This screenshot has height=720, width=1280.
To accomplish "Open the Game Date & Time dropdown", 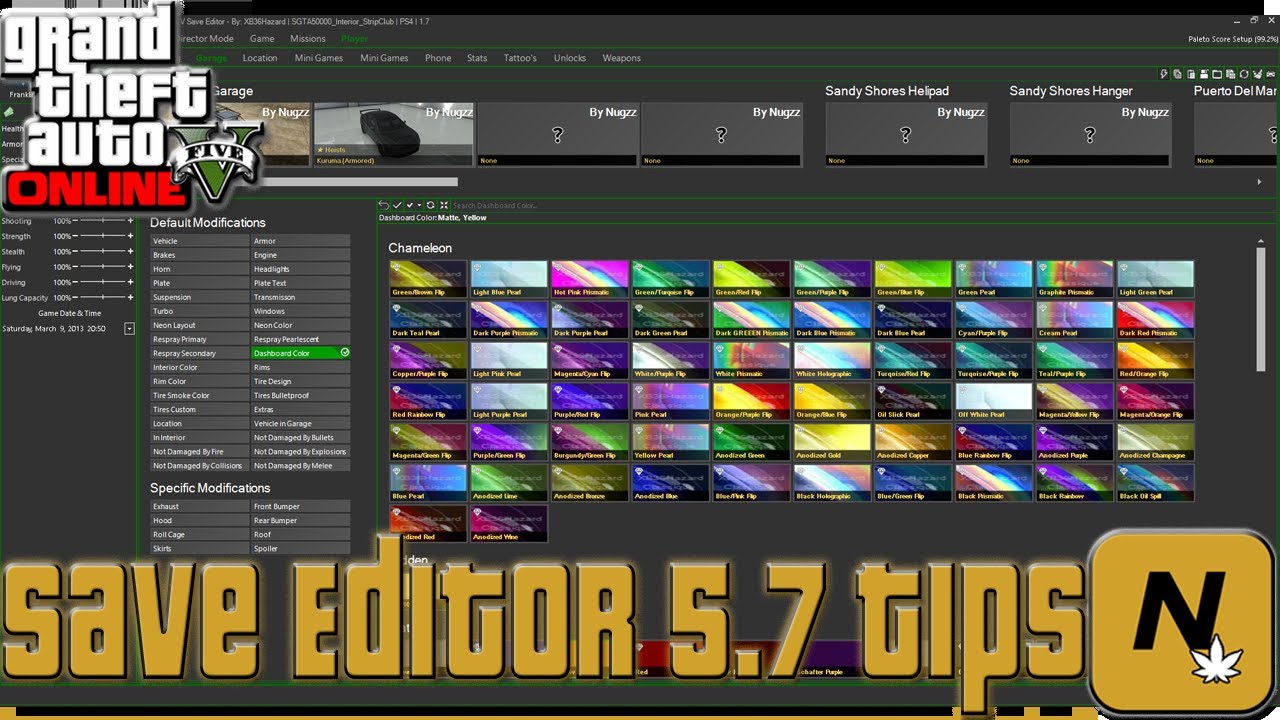I will point(129,329).
